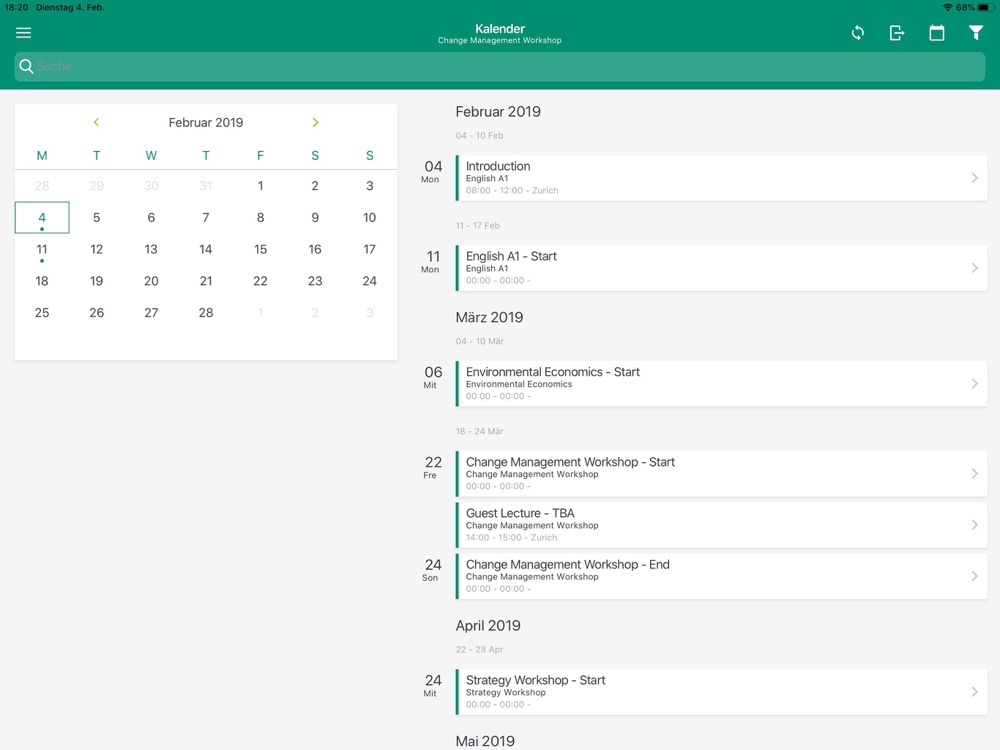
Task: Go to previous month arrow
Action: 96,122
